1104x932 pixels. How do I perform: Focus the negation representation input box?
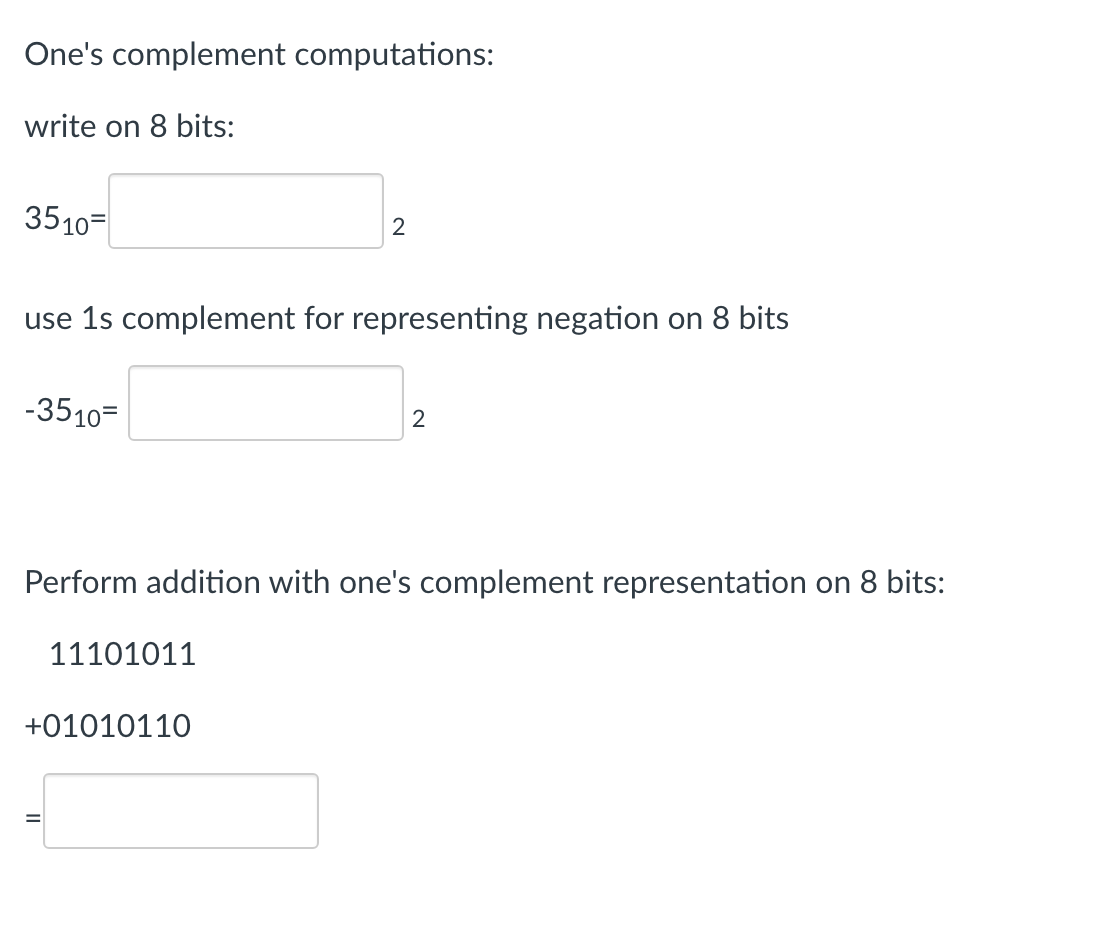click(265, 404)
